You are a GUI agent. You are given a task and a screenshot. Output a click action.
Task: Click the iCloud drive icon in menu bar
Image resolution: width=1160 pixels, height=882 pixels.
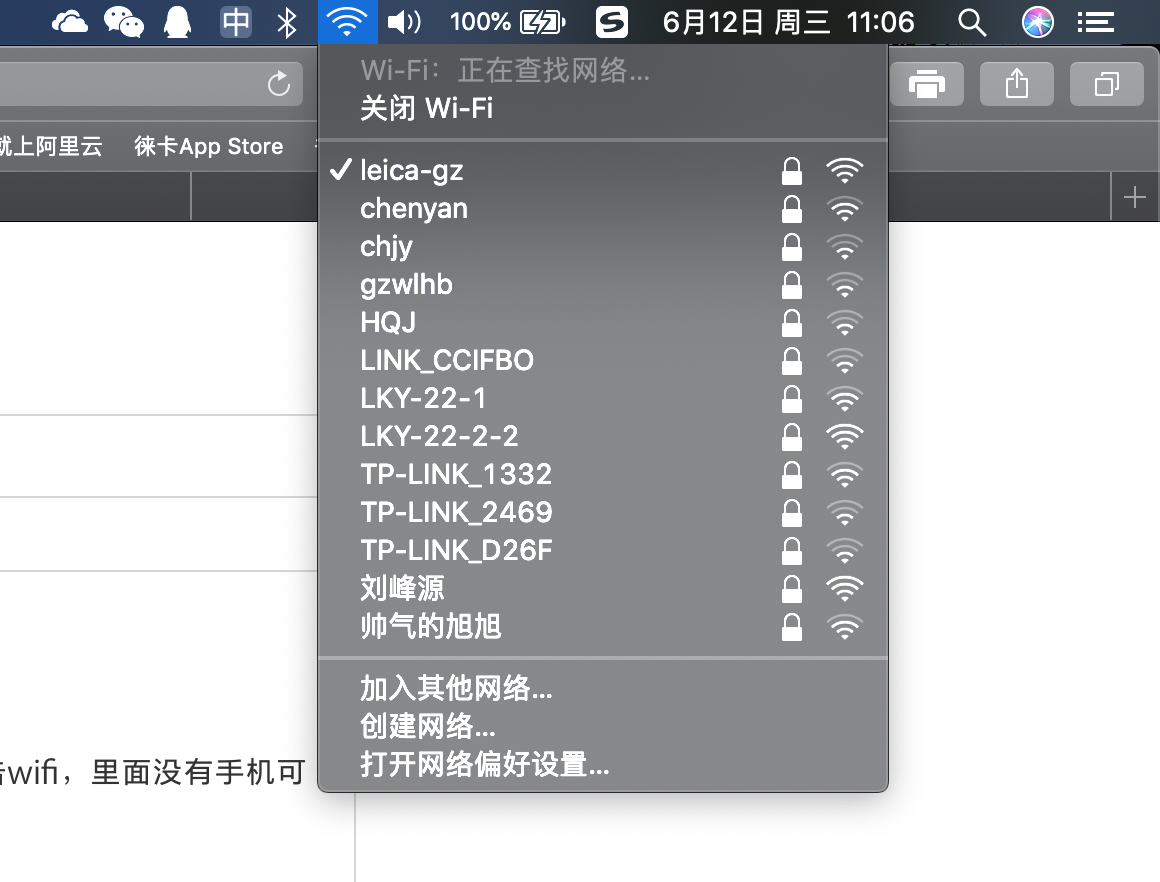coord(70,22)
